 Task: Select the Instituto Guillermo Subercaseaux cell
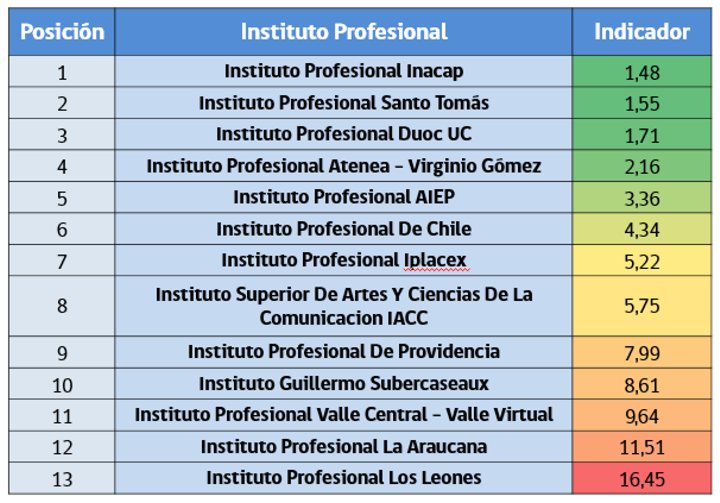coord(343,384)
